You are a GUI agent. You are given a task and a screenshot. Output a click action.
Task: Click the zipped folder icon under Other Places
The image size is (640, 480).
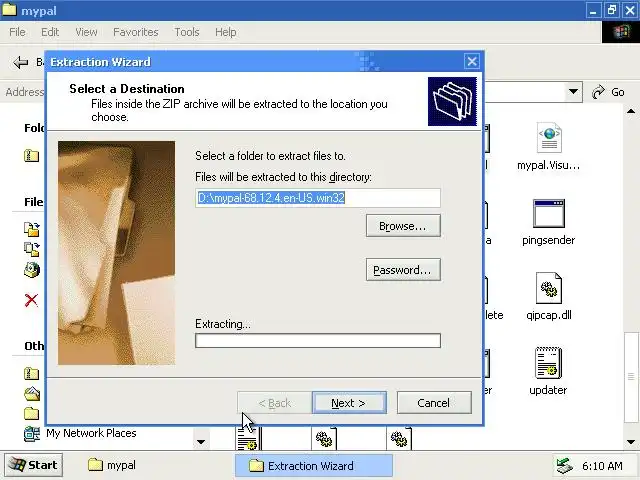31,373
